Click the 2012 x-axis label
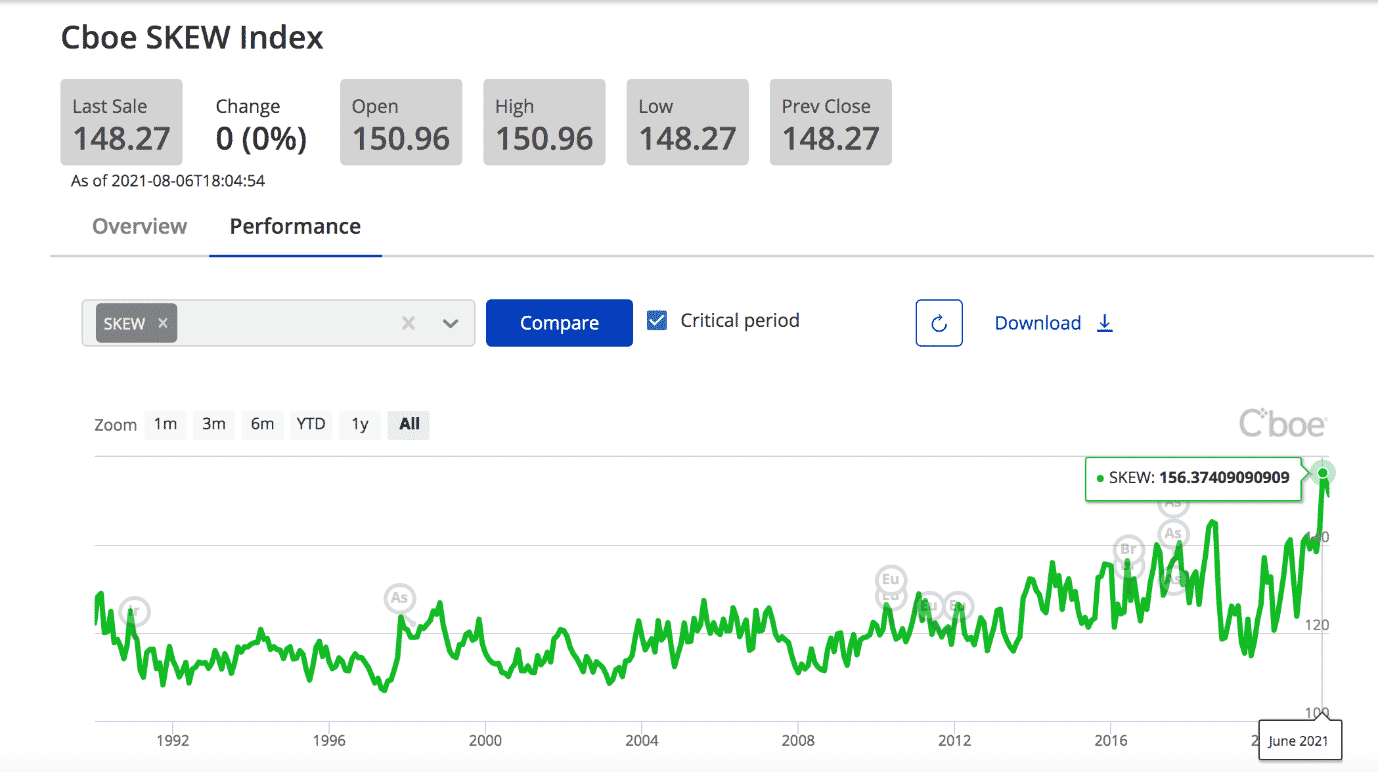The height and width of the screenshot is (772, 1378). pos(955,740)
